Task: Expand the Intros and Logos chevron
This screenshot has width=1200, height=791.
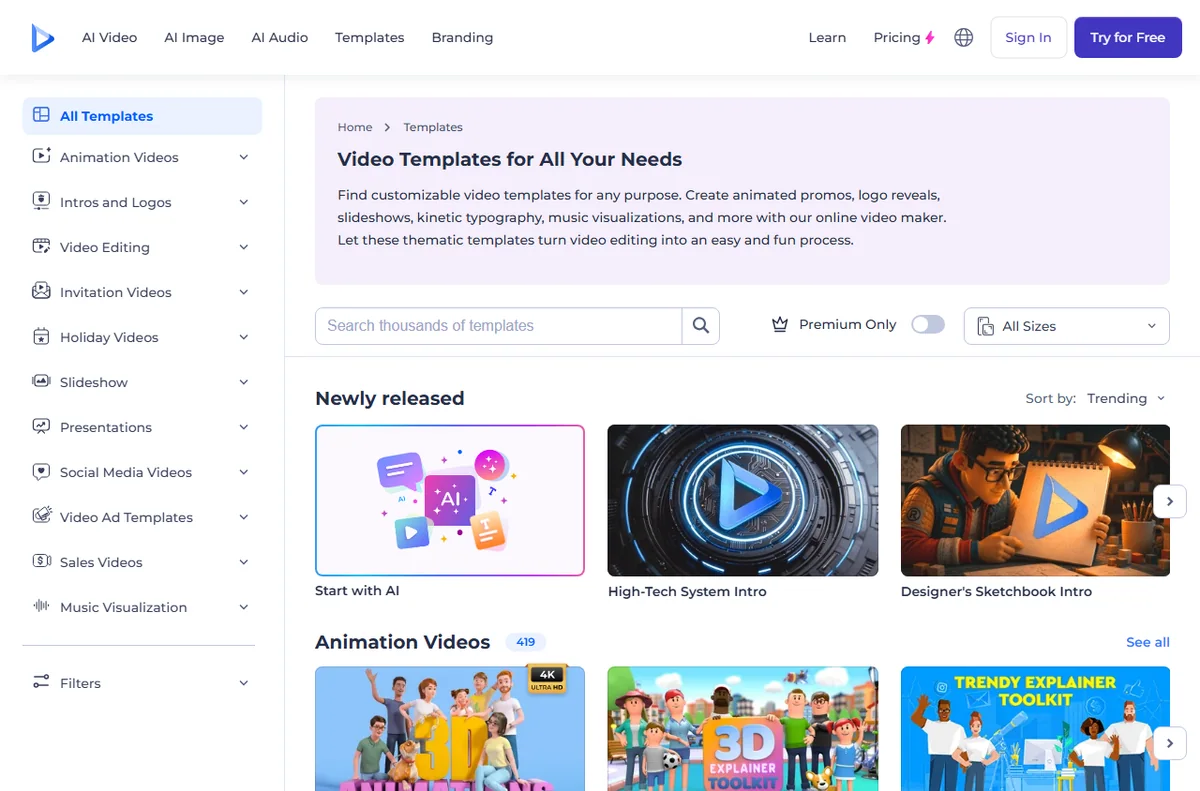Action: point(244,202)
